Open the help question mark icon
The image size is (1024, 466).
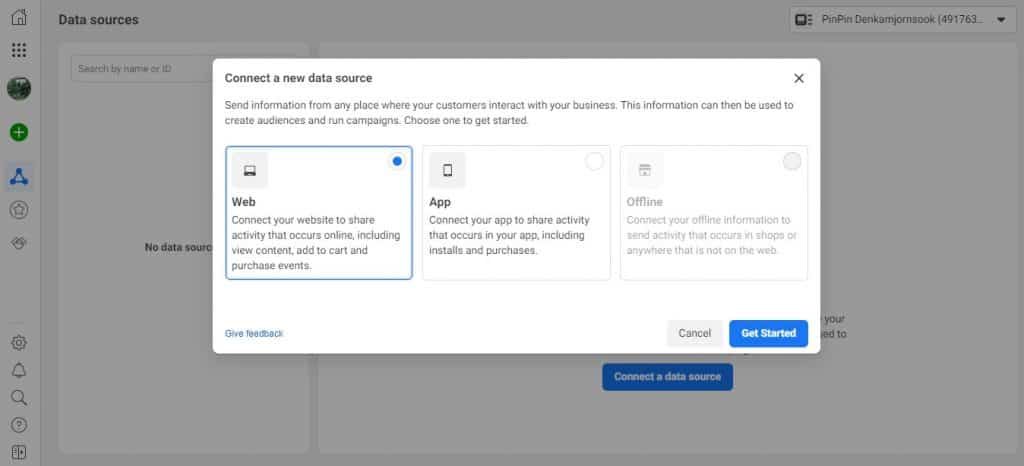pos(19,424)
